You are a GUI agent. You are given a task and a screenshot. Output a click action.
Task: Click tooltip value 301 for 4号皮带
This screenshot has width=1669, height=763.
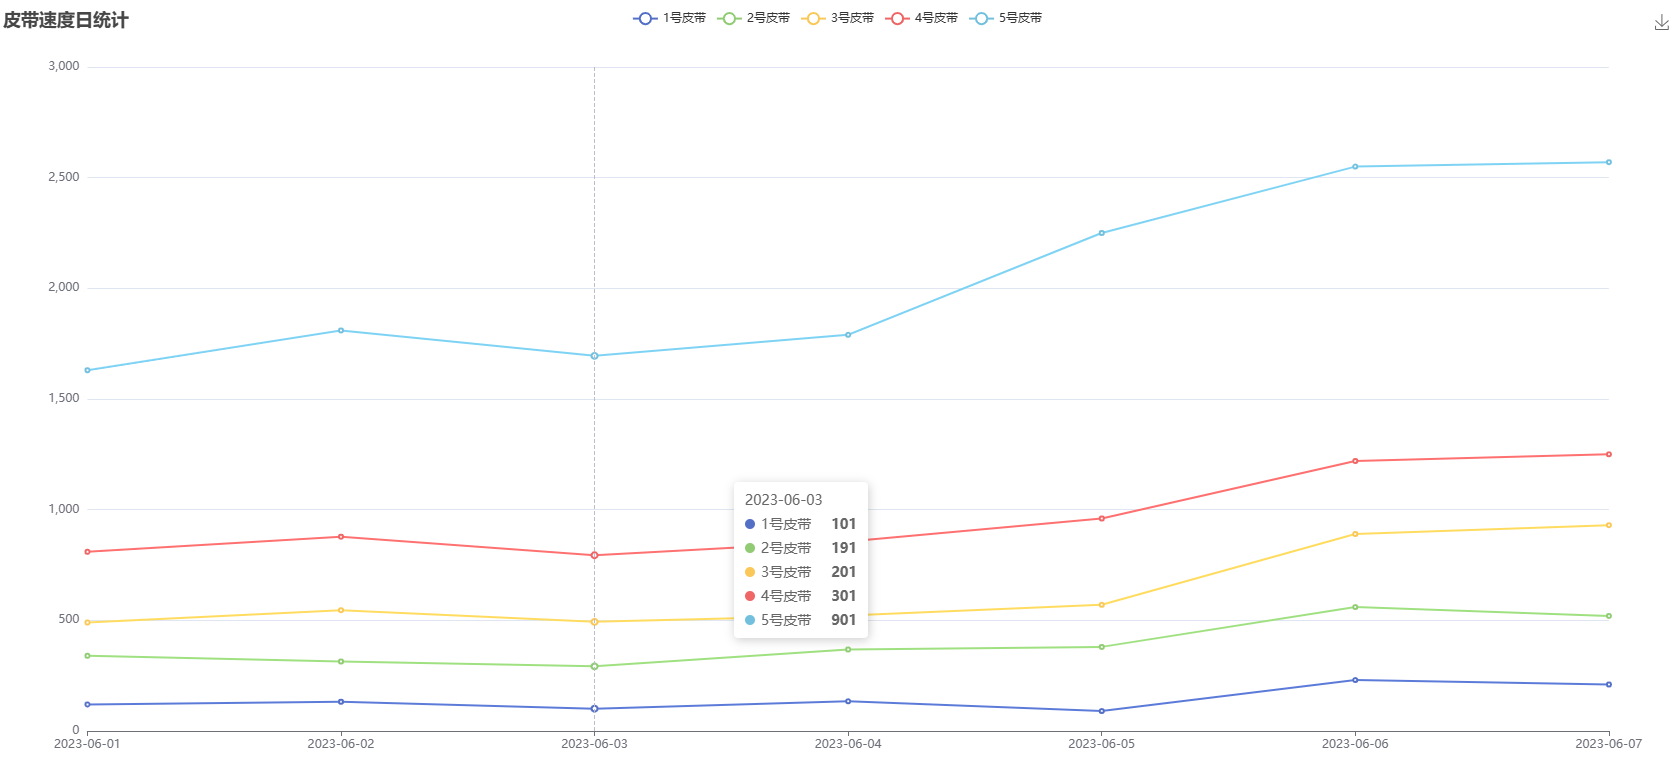(x=843, y=596)
